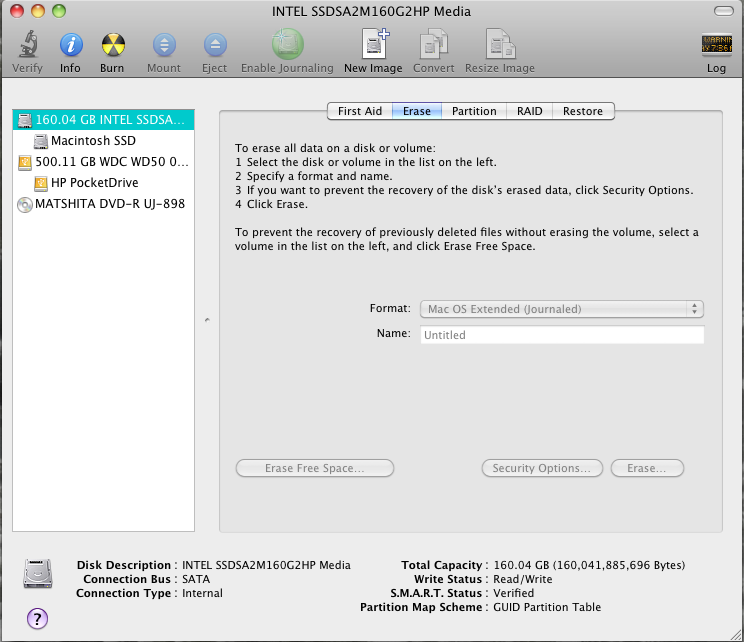Click the WDC WD50 external drive icon

click(x=25, y=163)
